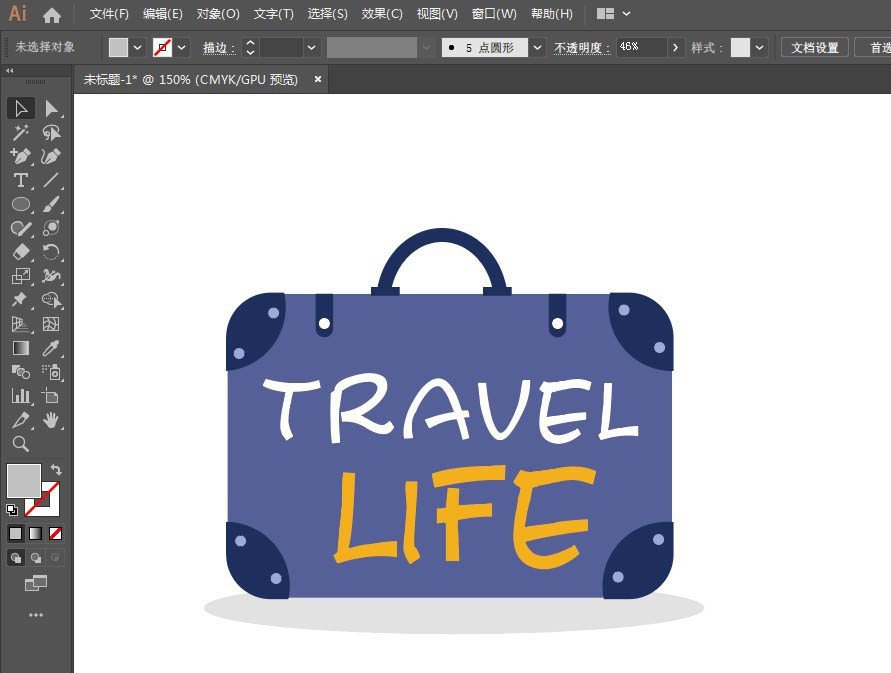Viewport: 891px width, 673px height.
Task: Select the Slice tool
Action: pos(21,420)
